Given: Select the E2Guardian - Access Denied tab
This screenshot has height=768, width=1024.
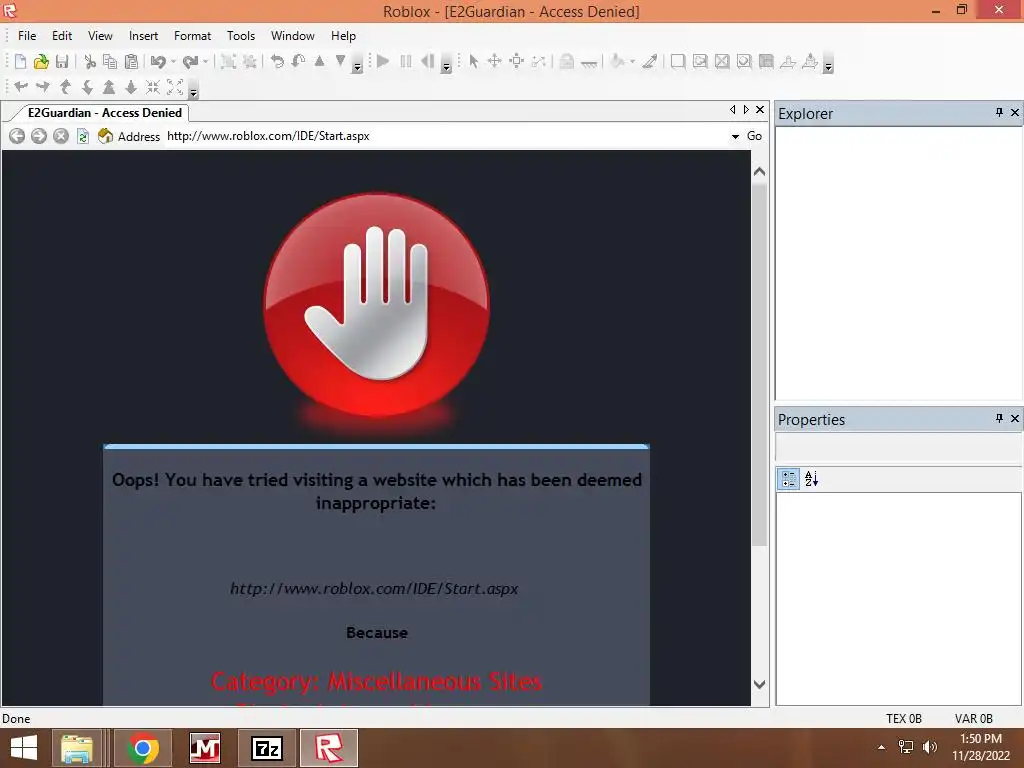Looking at the screenshot, I should (x=104, y=113).
